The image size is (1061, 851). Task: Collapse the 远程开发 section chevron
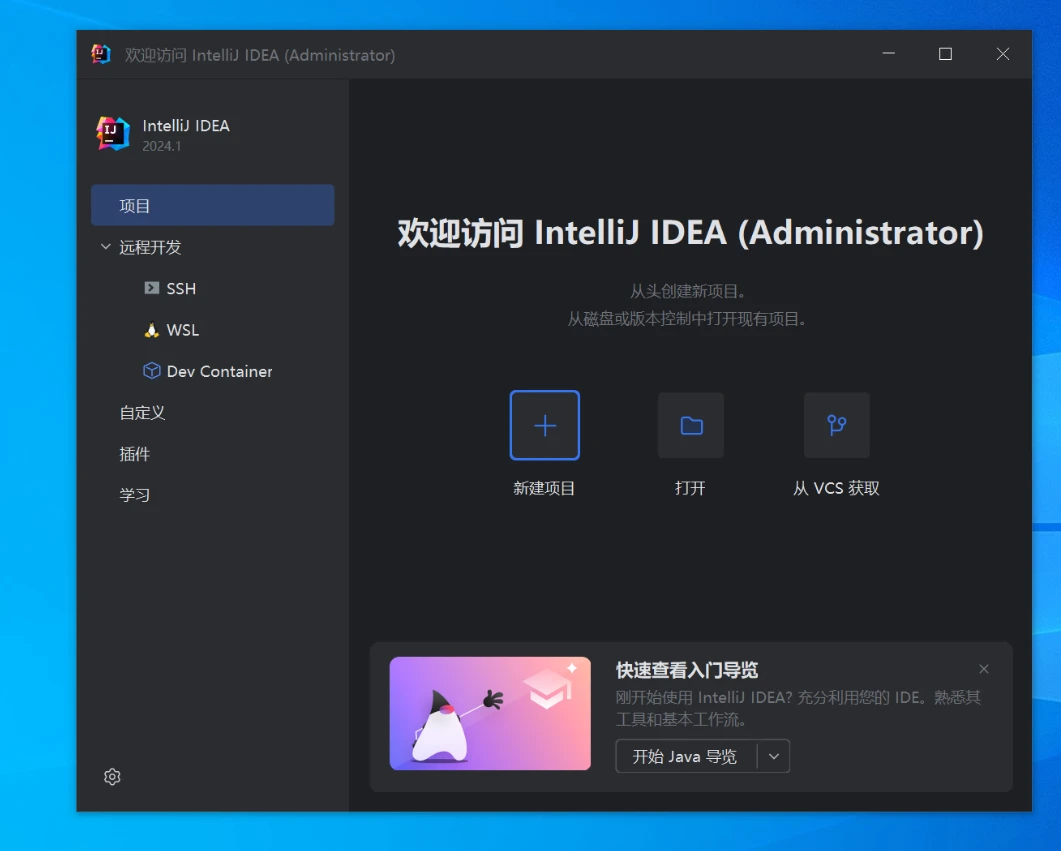pos(106,247)
